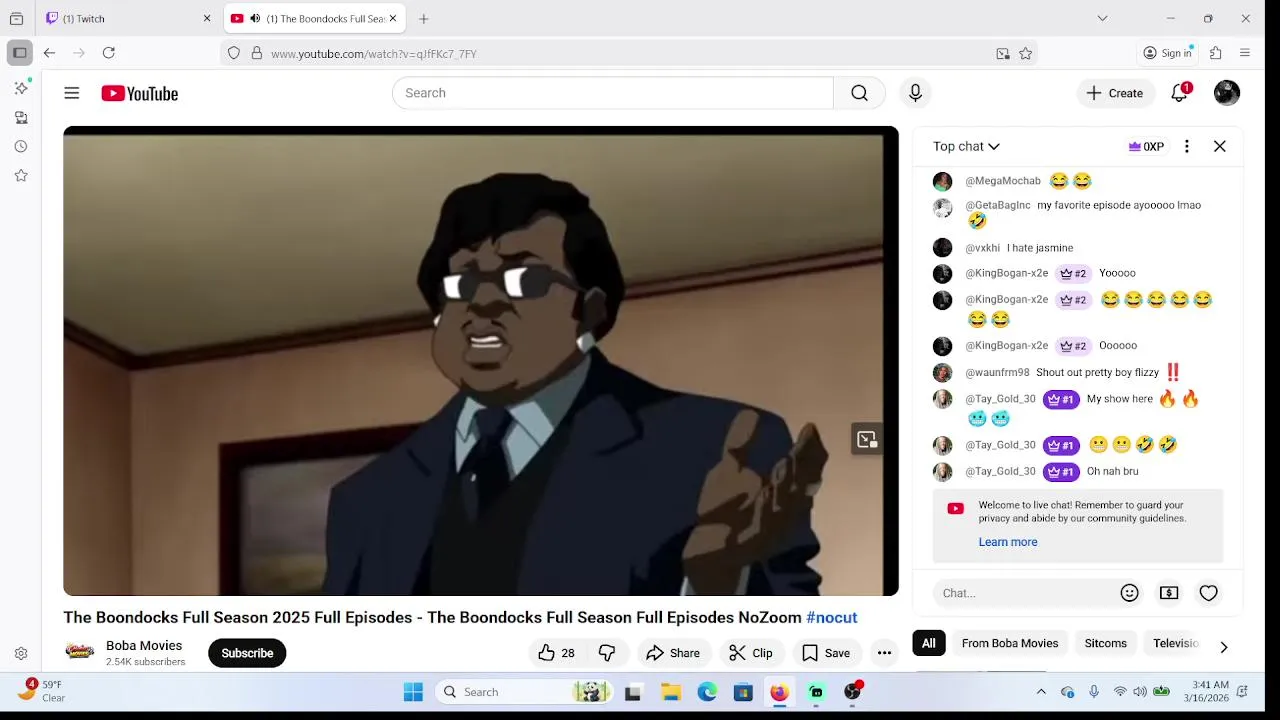Select the All category chip
1280x720 pixels.
(929, 643)
